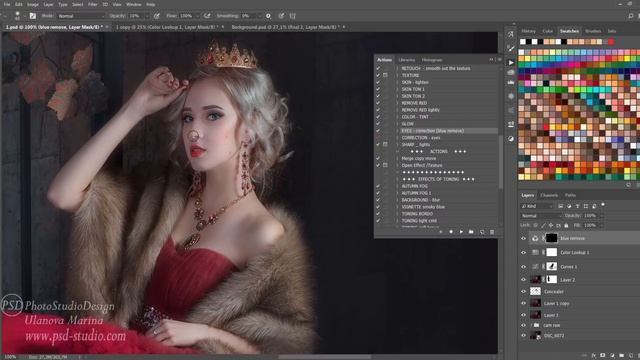Switch to the Paths tab
Screen dimensions: 640x360
tap(570, 196)
